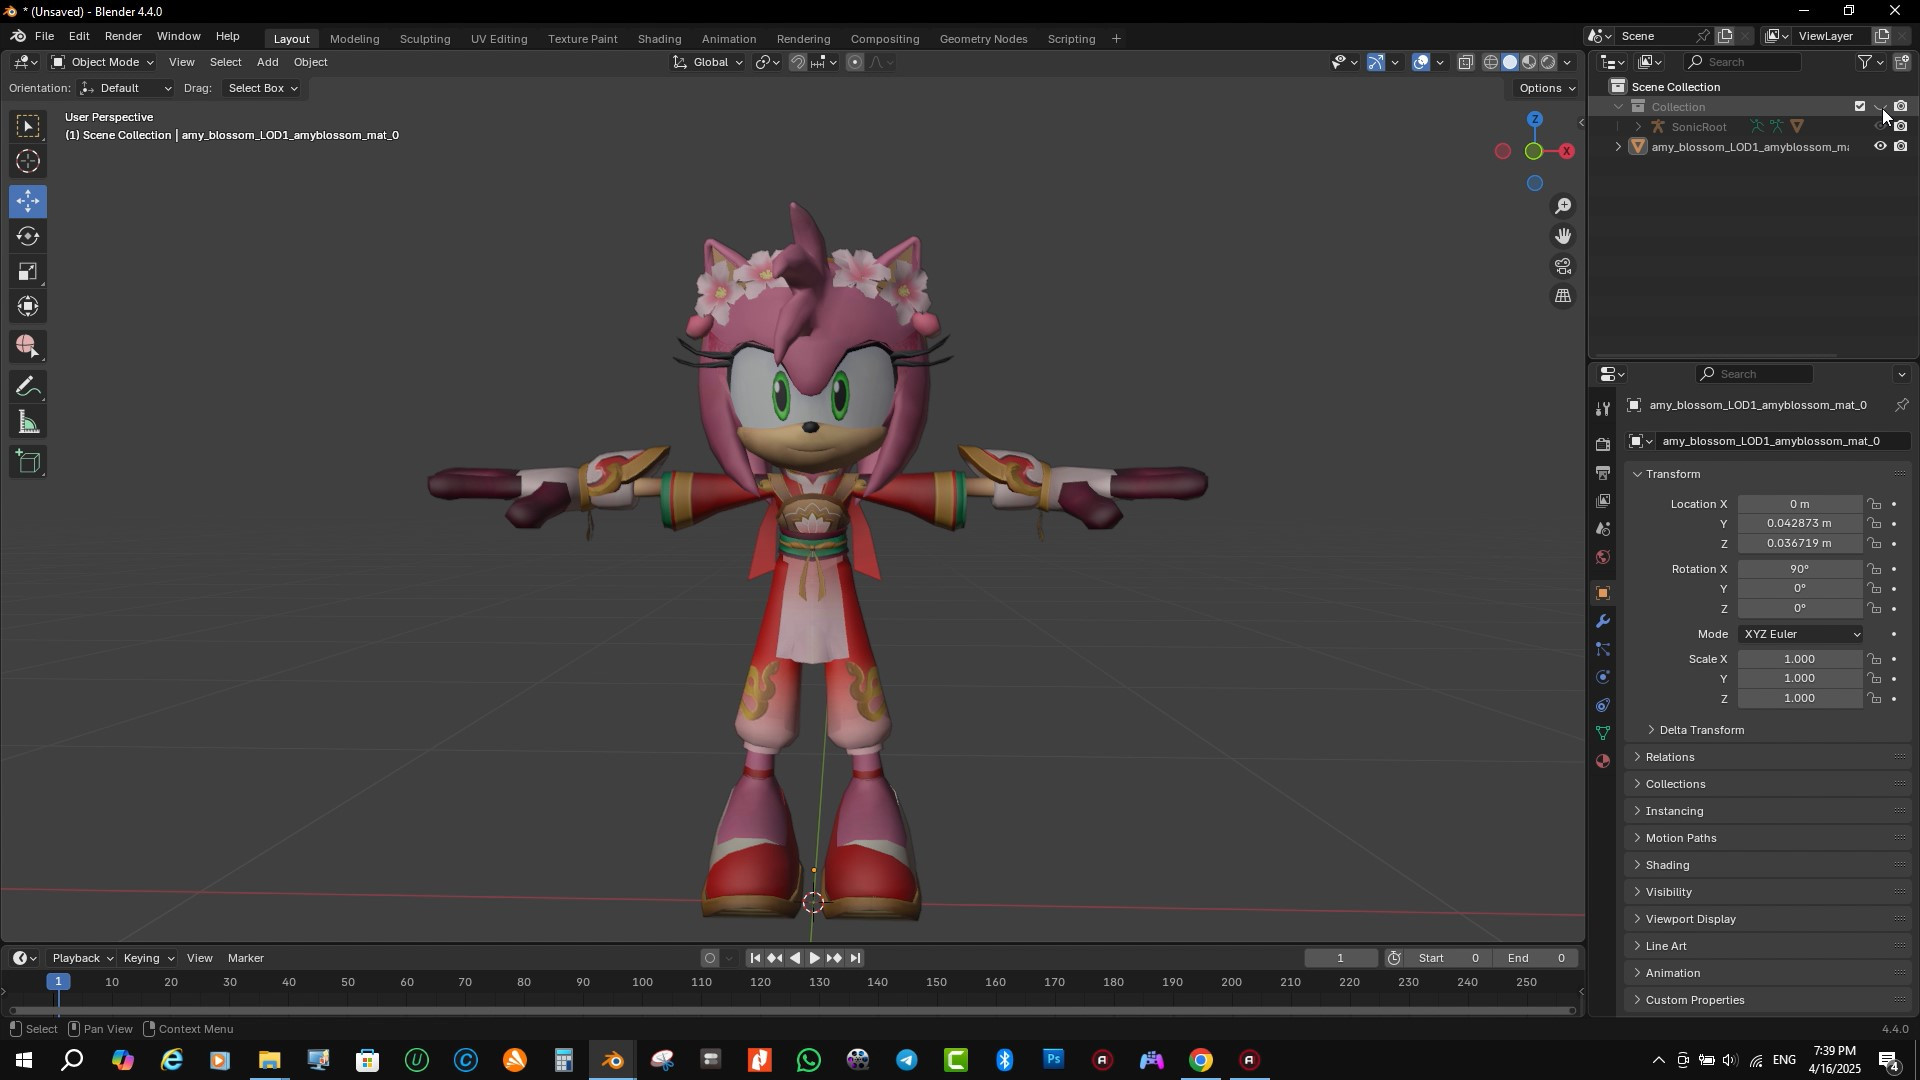1920x1080 pixels.
Task: Open the Modifier properties tab
Action: pyautogui.click(x=1603, y=621)
